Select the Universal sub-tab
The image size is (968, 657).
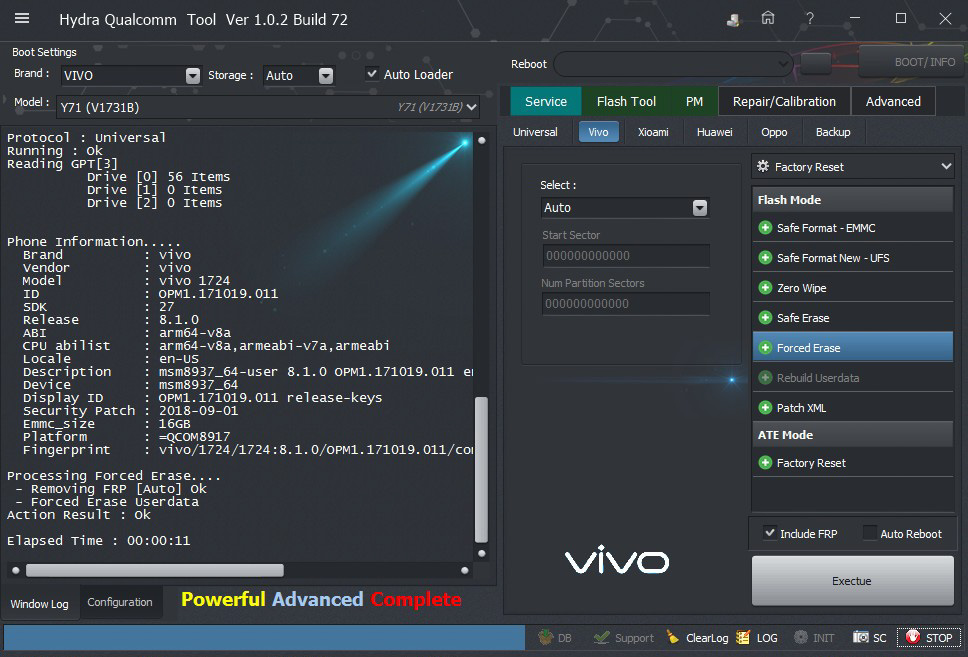click(535, 132)
